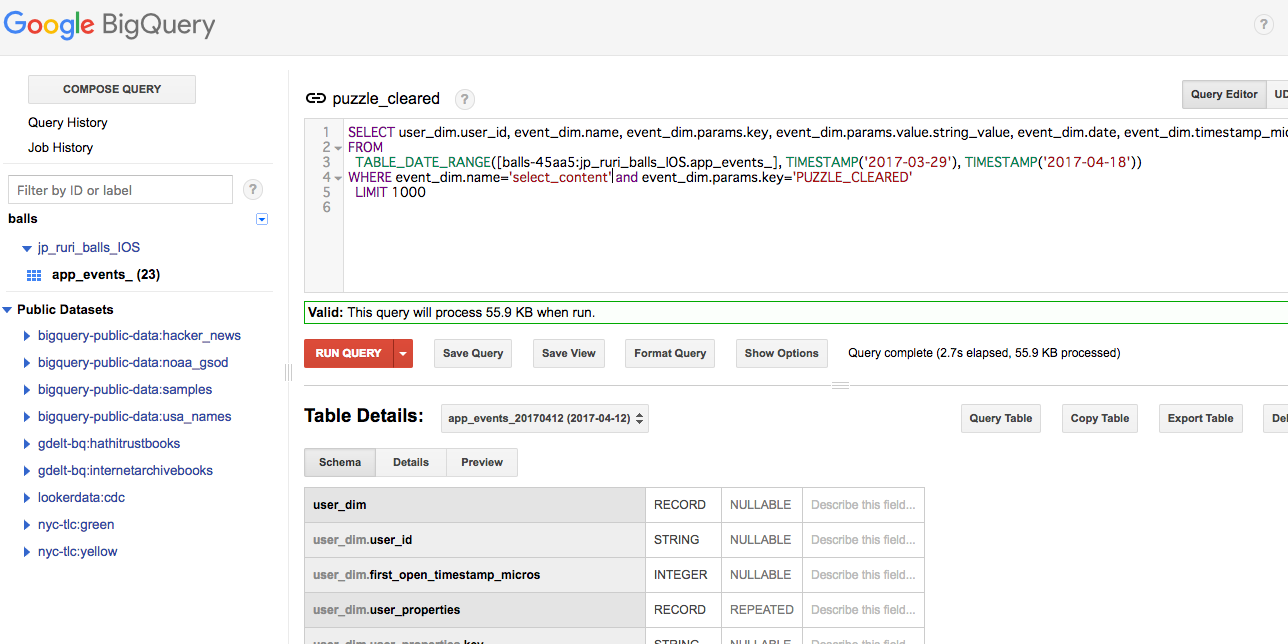This screenshot has width=1288, height=644.
Task: Edit the user_dim field description
Action: (x=862, y=505)
